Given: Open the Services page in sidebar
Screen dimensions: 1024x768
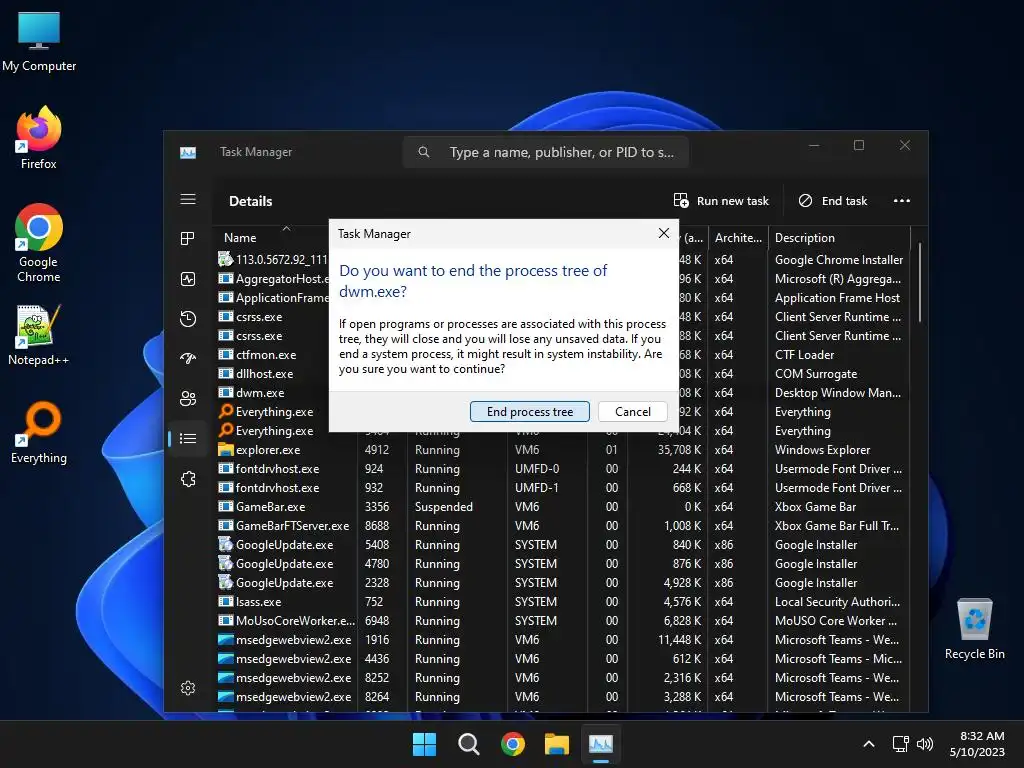Looking at the screenshot, I should coord(188,479).
